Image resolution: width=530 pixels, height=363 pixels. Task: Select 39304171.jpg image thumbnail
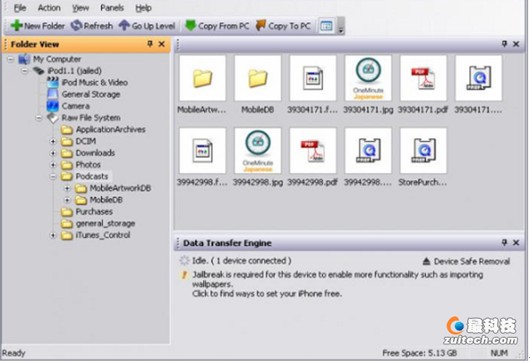(x=368, y=78)
